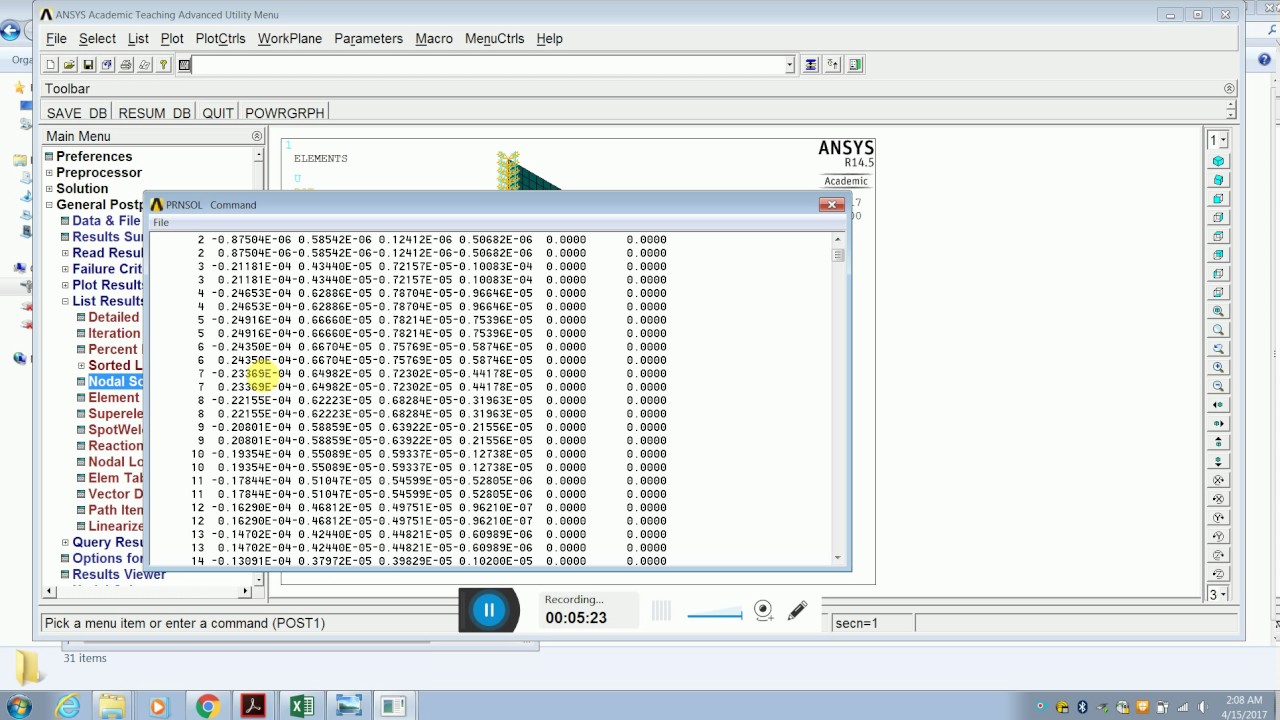Adjust the recorder volume slider
The width and height of the screenshot is (1280, 720).
pyautogui.click(x=715, y=615)
